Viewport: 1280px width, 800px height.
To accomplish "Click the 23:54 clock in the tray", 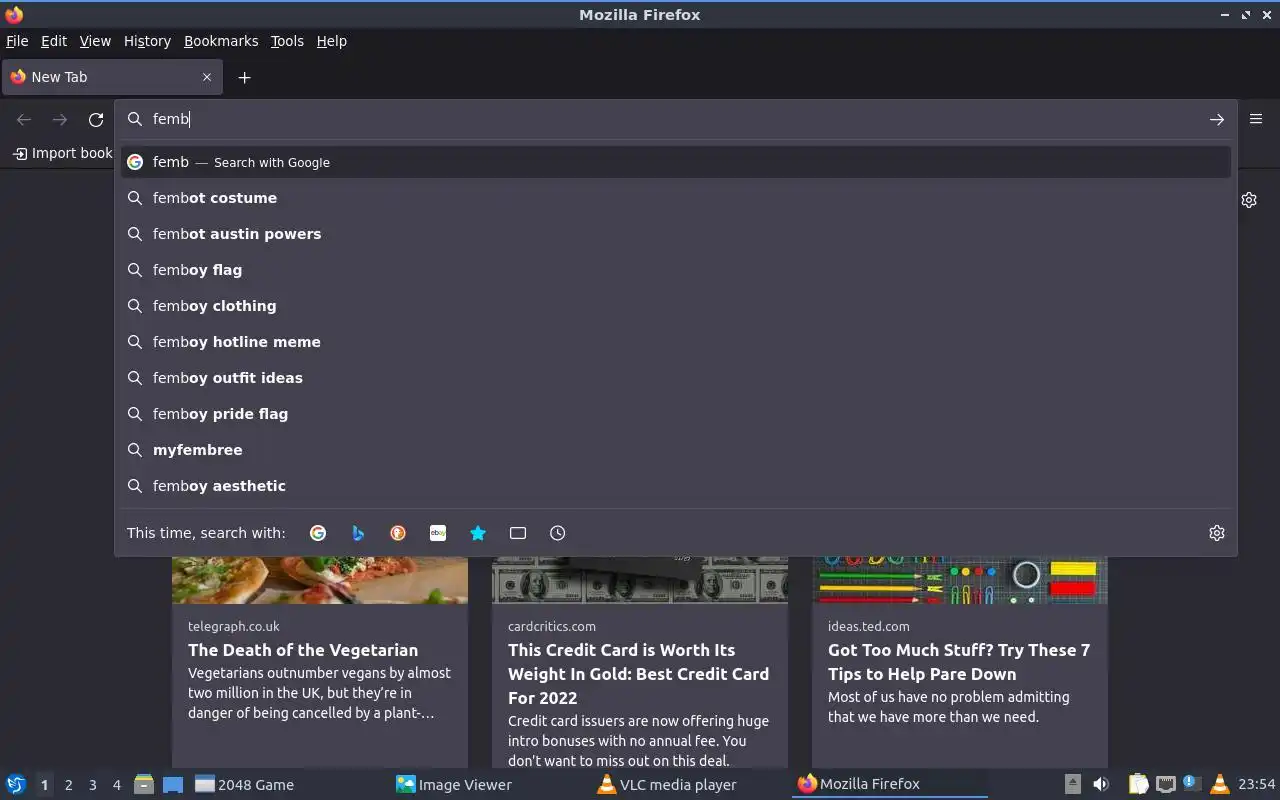I will pos(1256,784).
